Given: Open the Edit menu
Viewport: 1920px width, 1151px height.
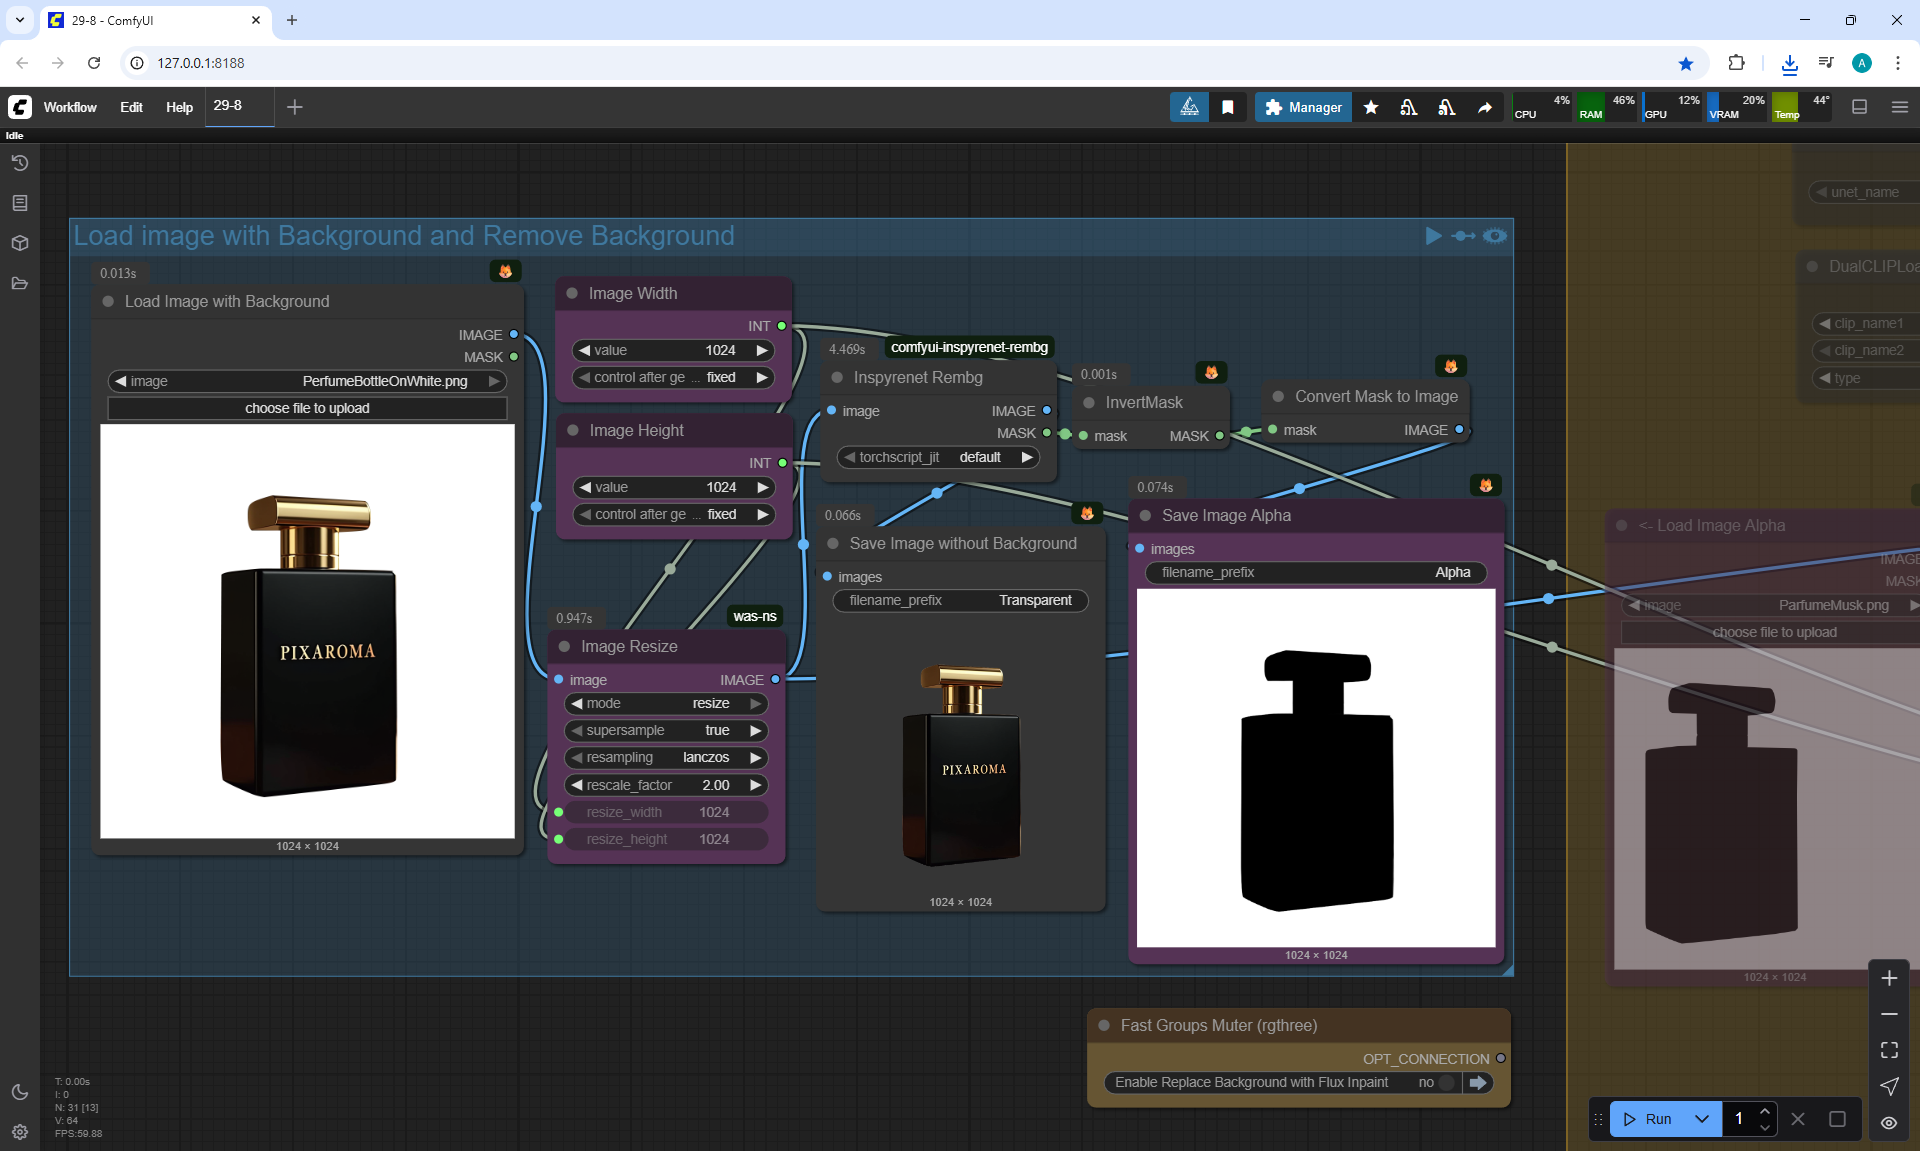Looking at the screenshot, I should coord(131,107).
